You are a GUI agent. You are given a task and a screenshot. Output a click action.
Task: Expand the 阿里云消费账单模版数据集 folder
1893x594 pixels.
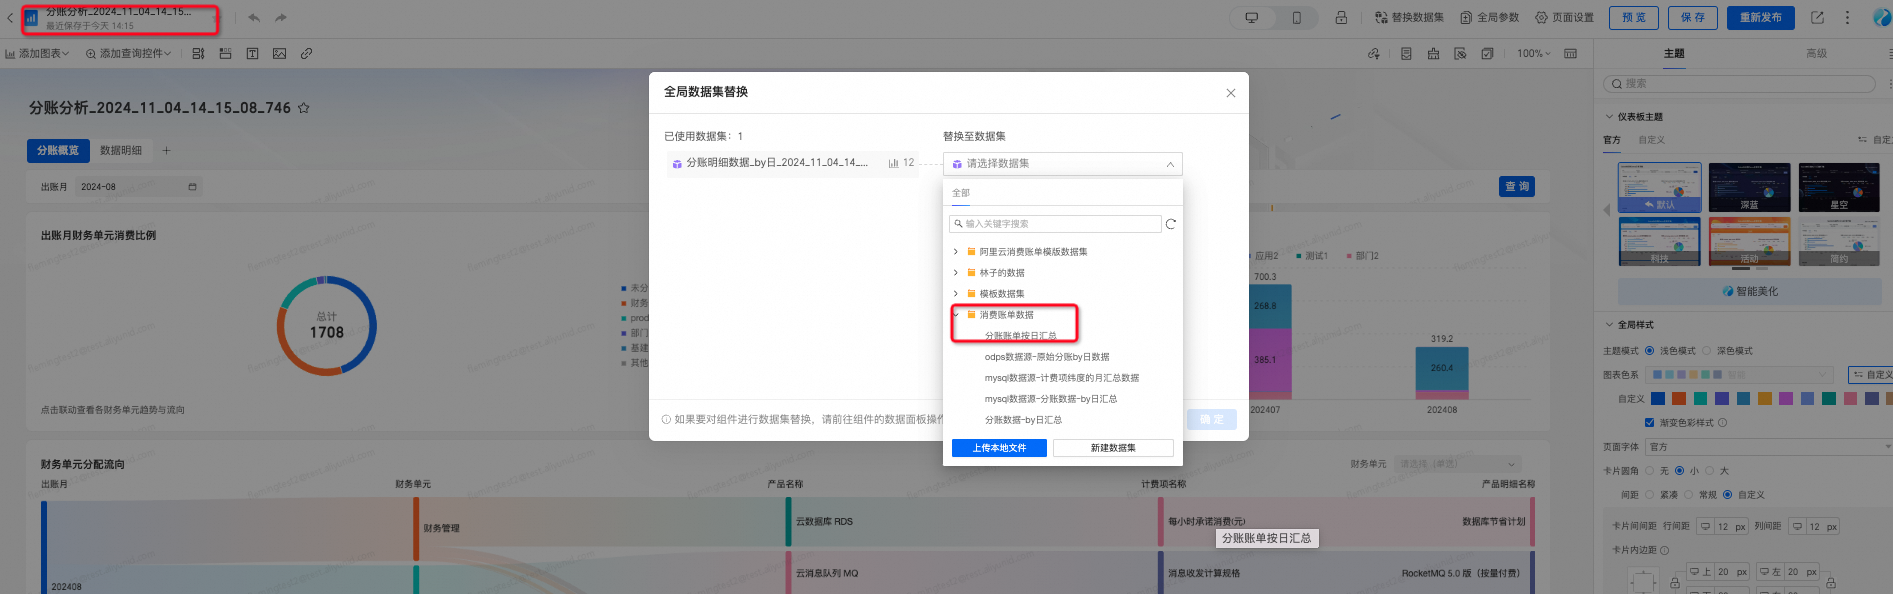click(956, 252)
